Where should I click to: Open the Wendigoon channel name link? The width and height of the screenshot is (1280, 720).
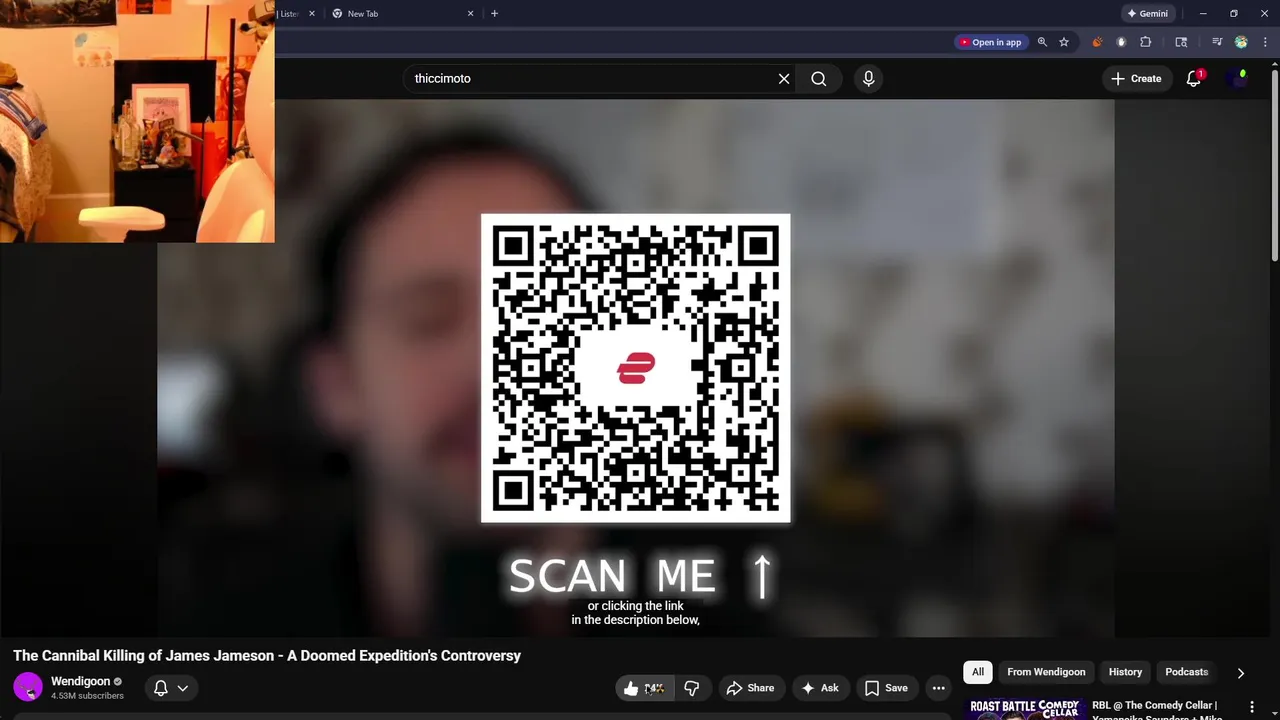click(x=81, y=681)
